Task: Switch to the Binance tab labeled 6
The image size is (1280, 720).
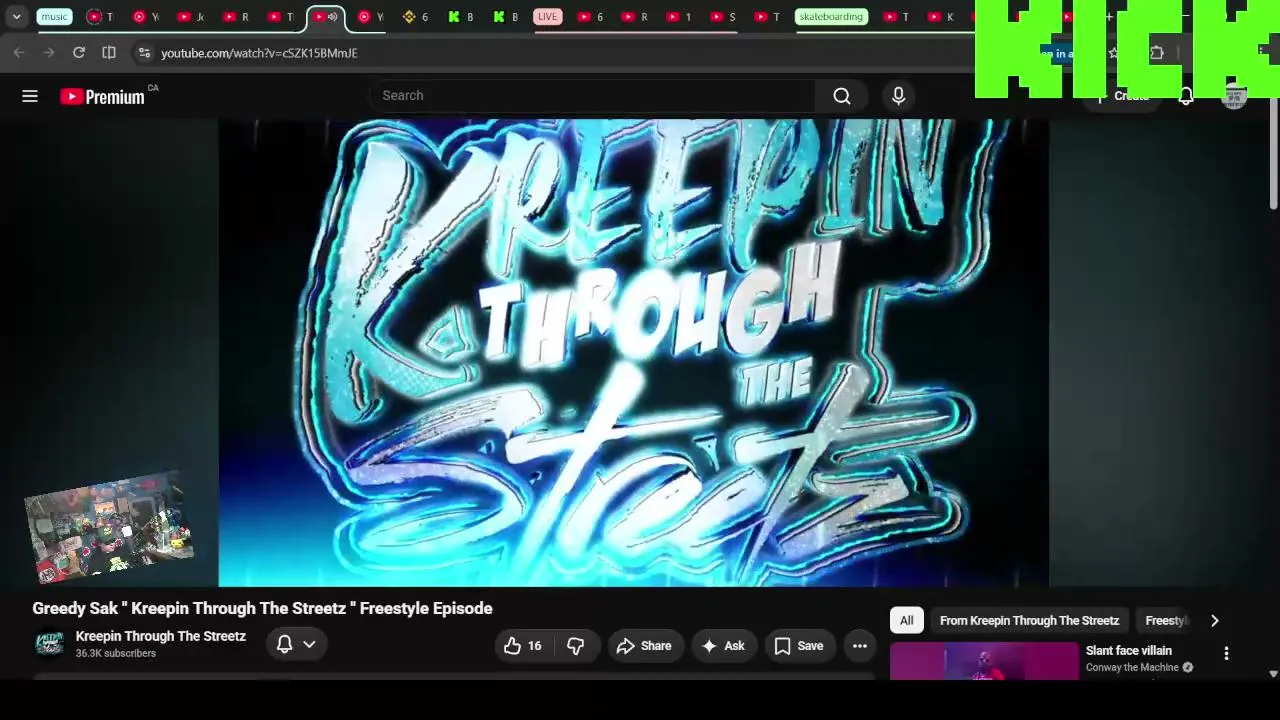Action: pyautogui.click(x=414, y=17)
